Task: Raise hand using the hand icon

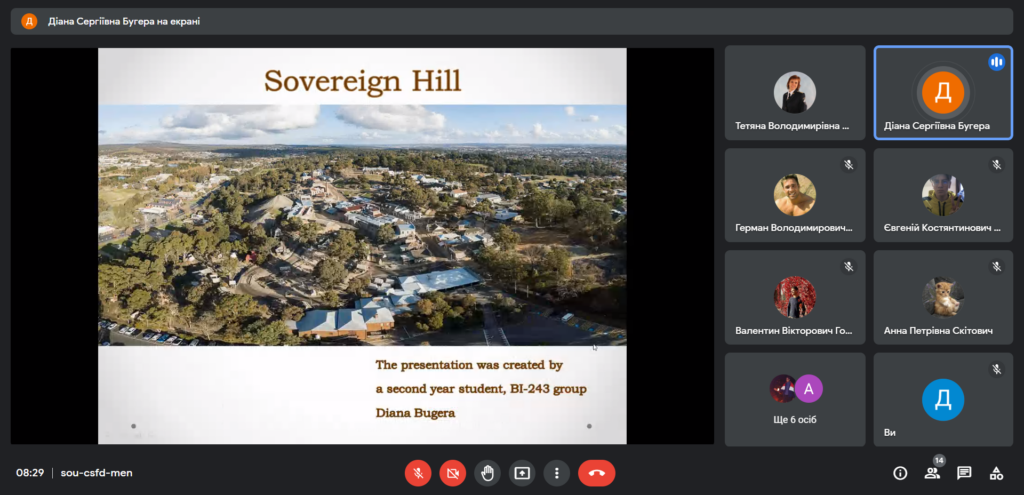Action: click(x=487, y=473)
